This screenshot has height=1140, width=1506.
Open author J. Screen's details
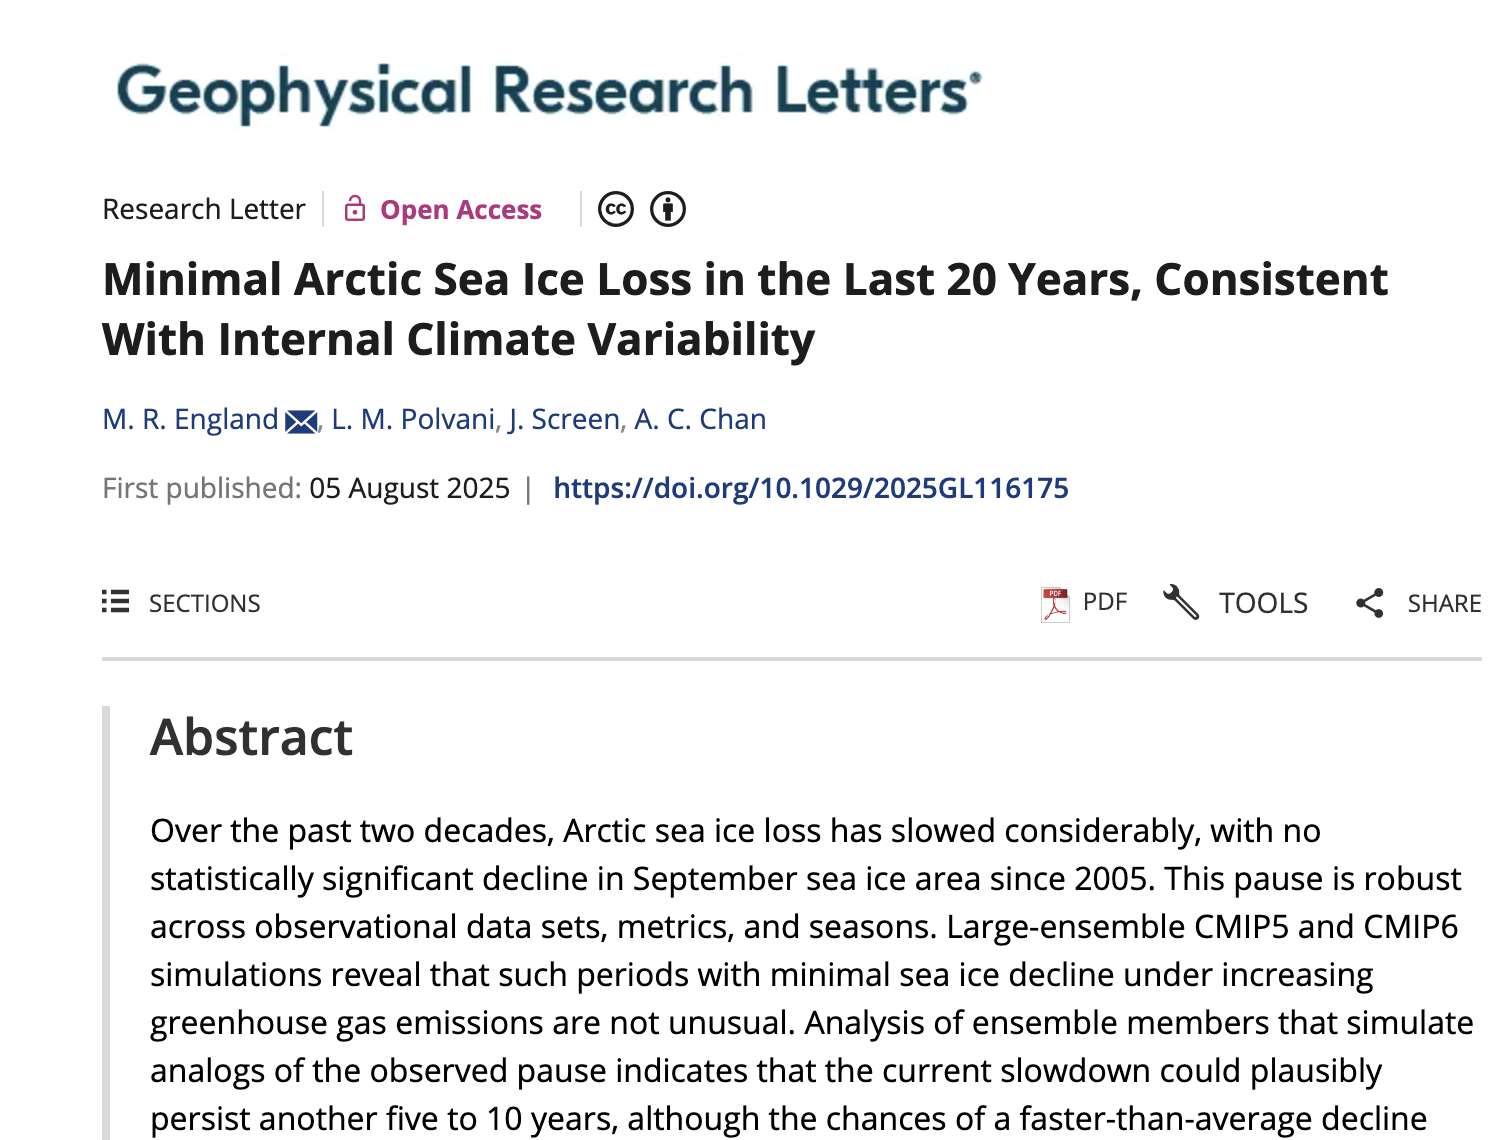(x=564, y=419)
